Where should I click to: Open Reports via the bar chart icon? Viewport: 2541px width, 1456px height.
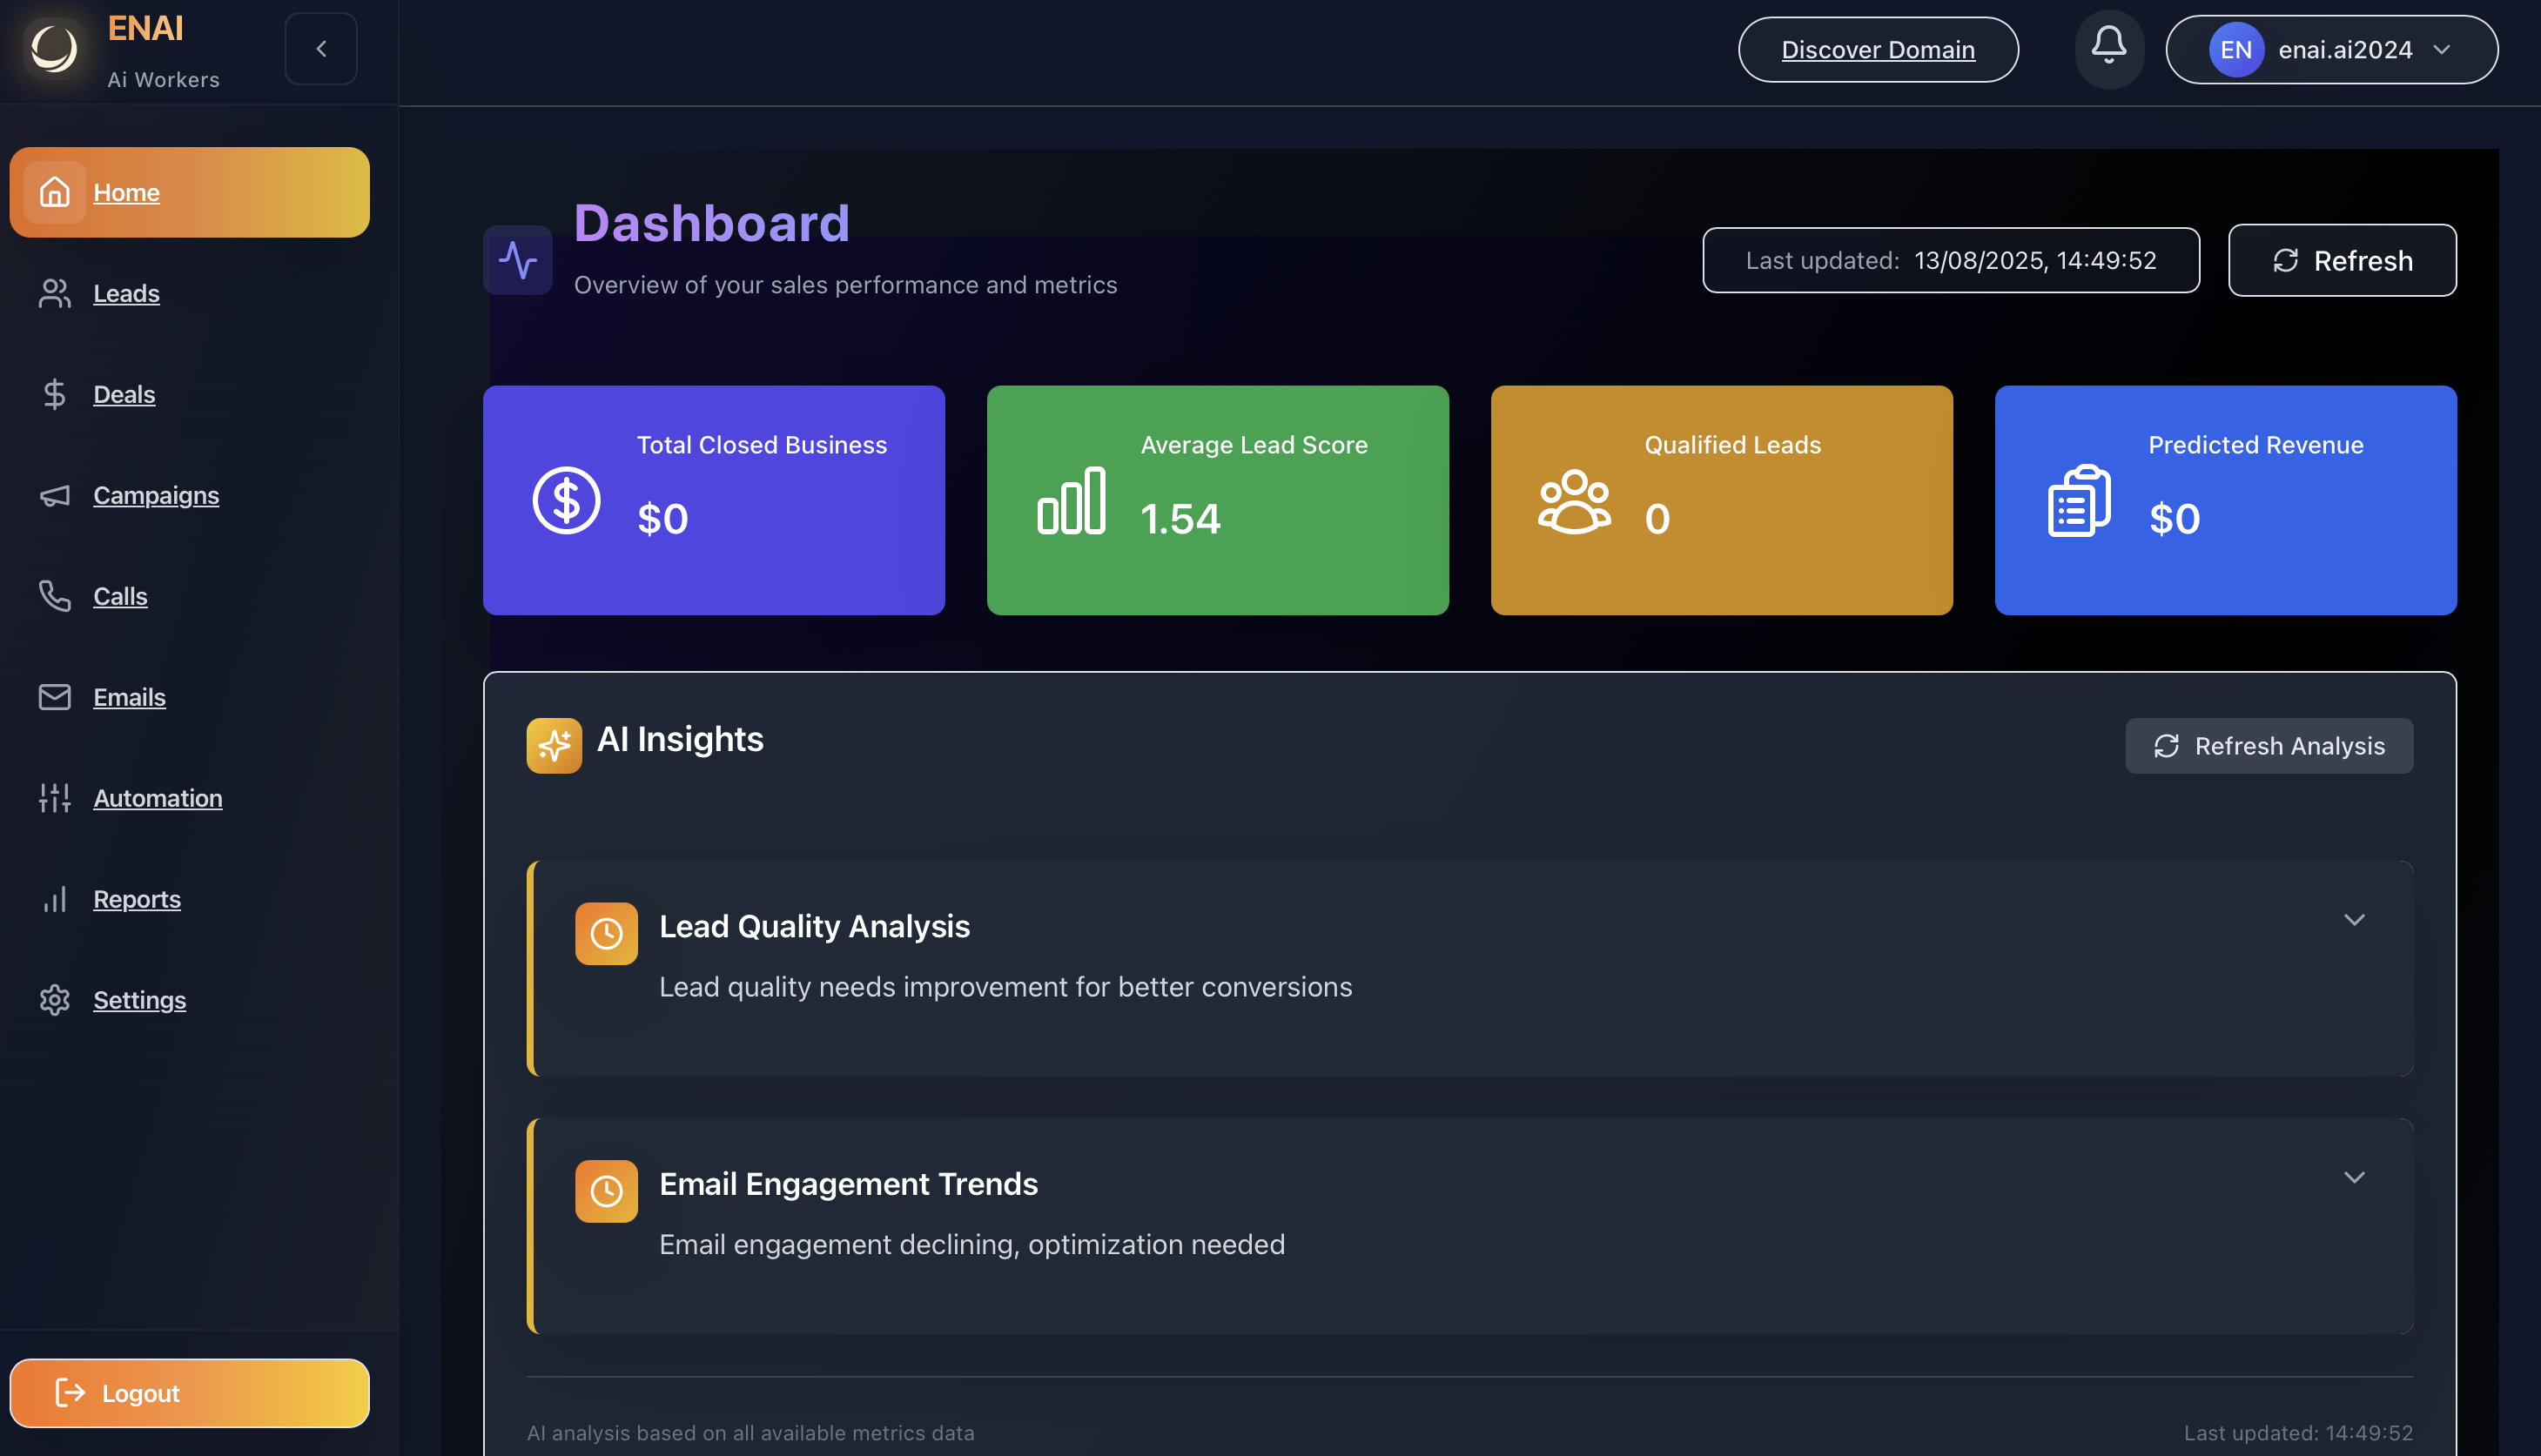[x=55, y=898]
